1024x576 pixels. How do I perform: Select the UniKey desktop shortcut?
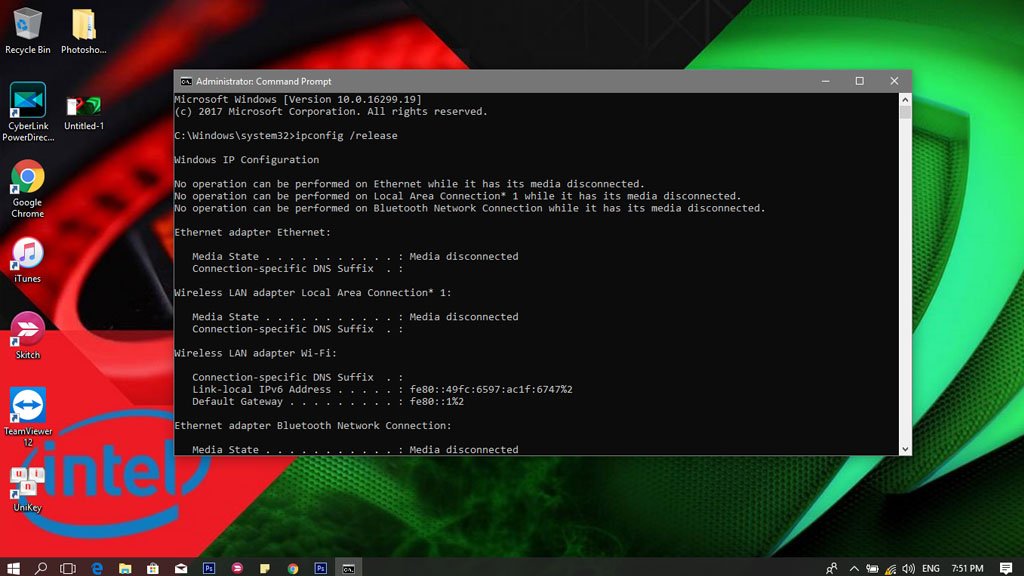[x=27, y=488]
